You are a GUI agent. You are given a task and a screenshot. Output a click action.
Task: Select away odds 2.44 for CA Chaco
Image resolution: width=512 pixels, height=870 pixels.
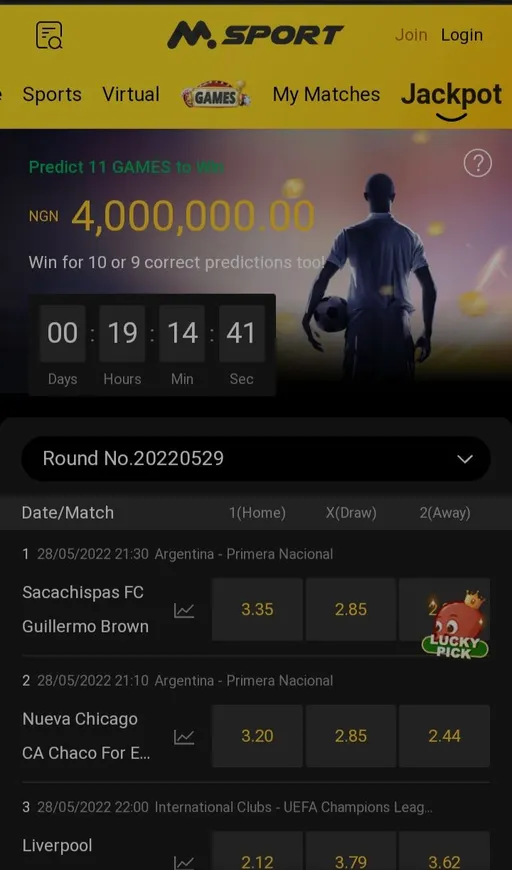click(444, 736)
